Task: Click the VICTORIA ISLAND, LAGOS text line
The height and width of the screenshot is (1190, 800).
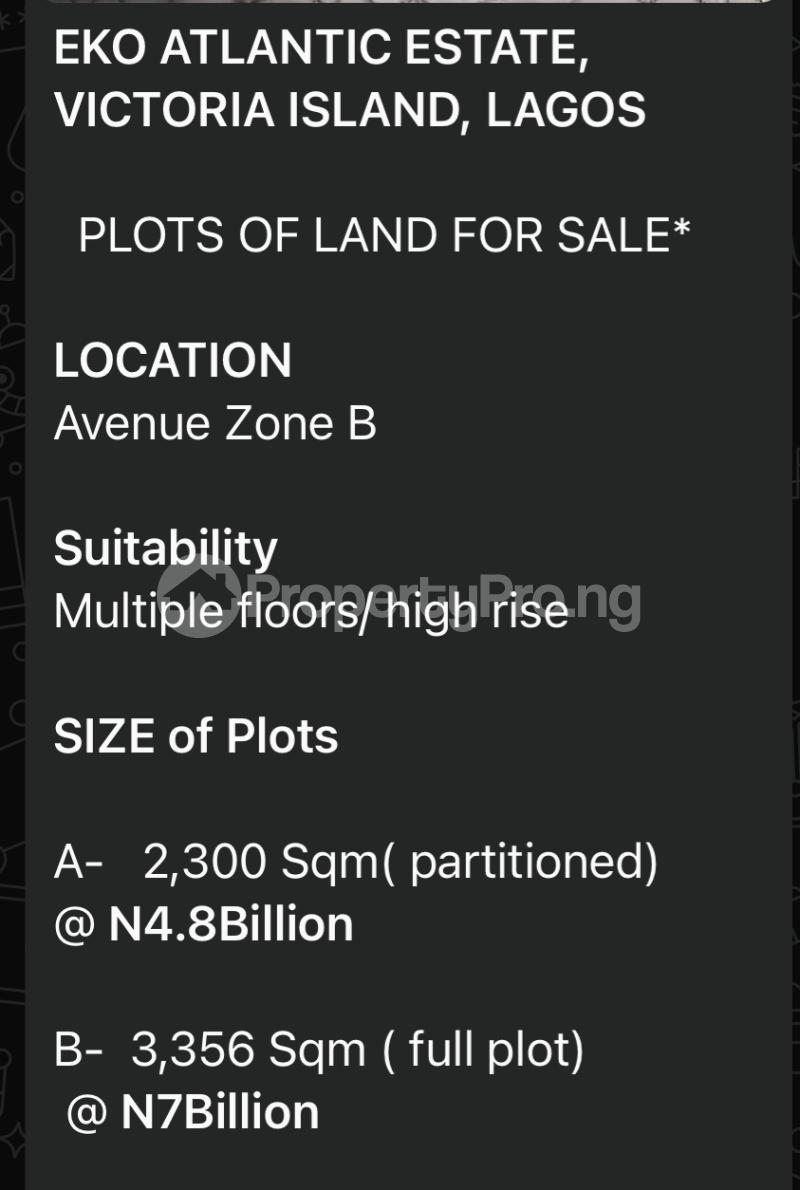Action: [x=350, y=109]
